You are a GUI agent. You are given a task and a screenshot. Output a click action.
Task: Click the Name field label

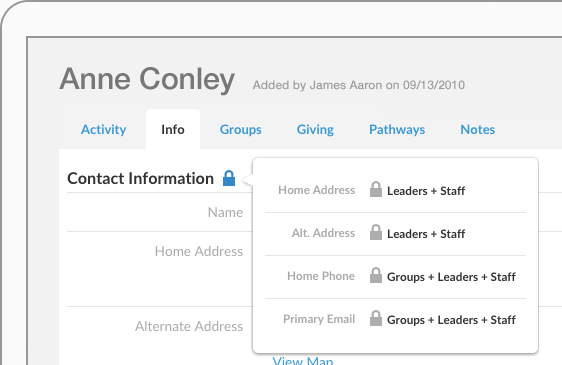[225, 212]
